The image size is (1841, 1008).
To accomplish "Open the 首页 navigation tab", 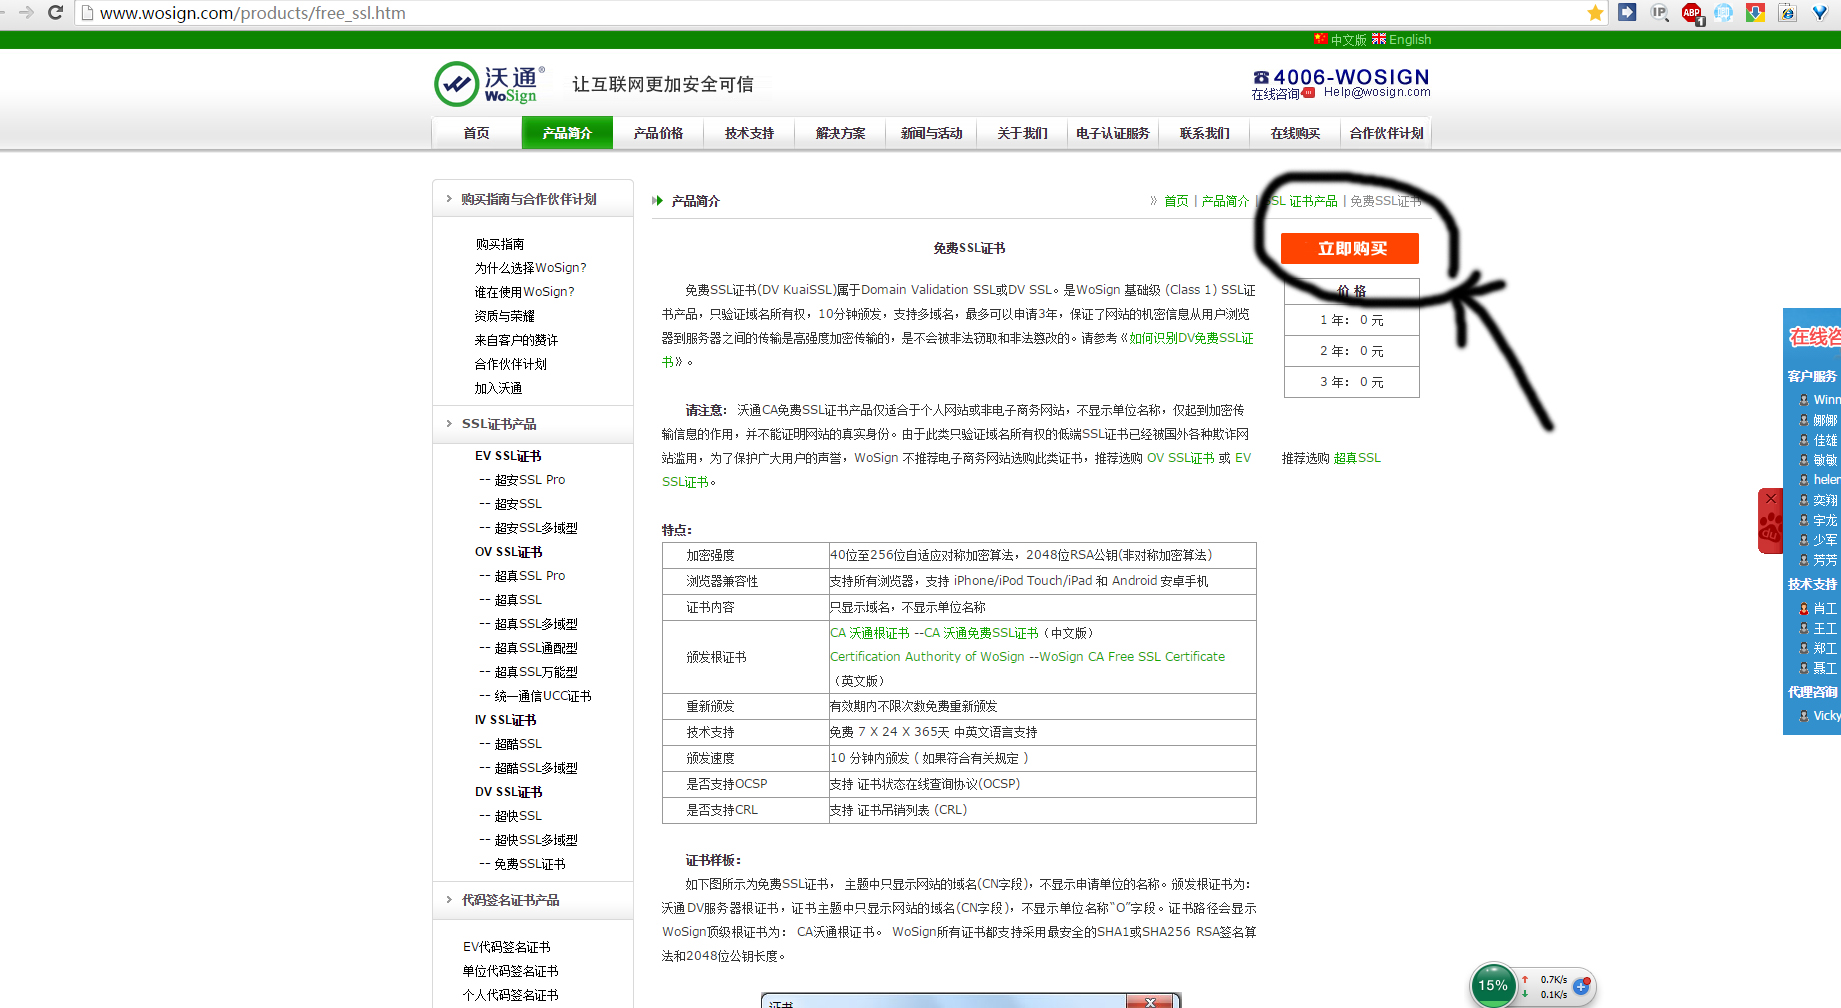I will pos(476,133).
